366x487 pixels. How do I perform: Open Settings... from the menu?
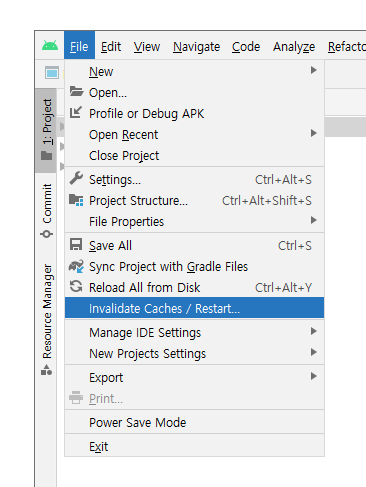click(194, 179)
